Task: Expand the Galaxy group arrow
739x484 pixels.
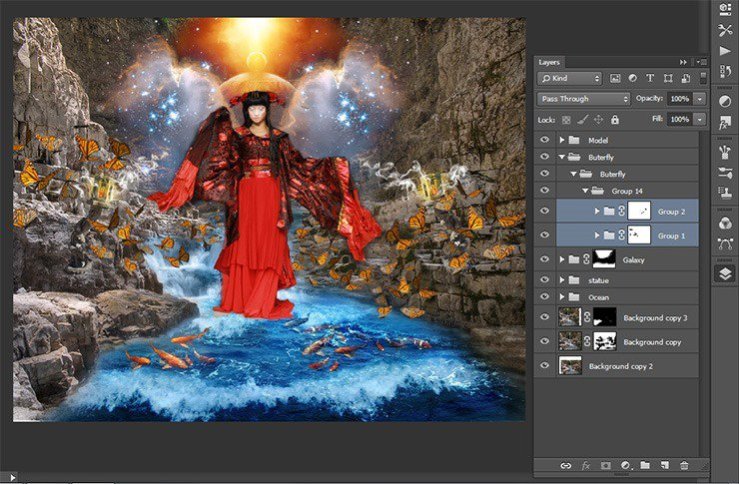Action: pos(562,259)
